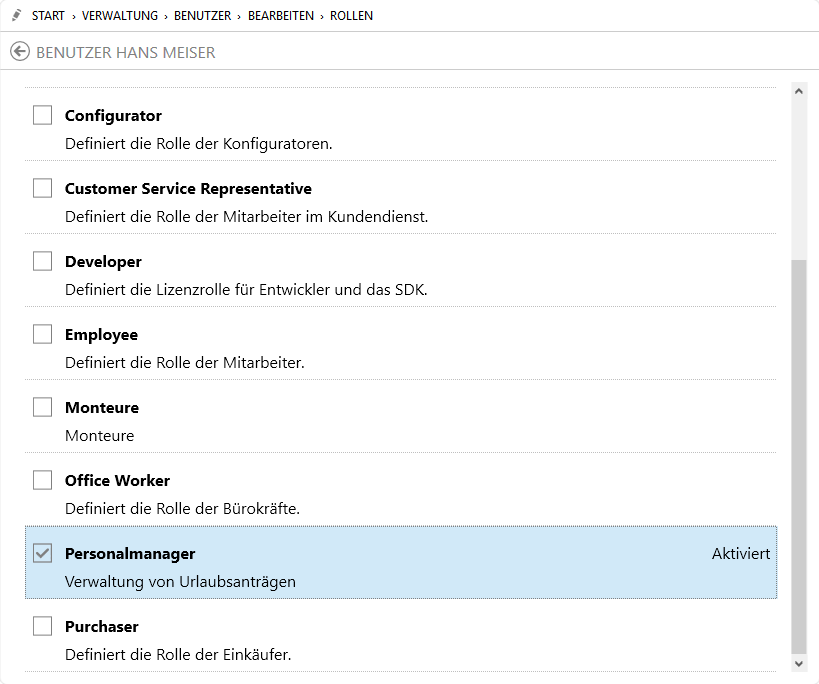Check the Developer role checkbox
The image size is (819, 684).
(x=42, y=261)
